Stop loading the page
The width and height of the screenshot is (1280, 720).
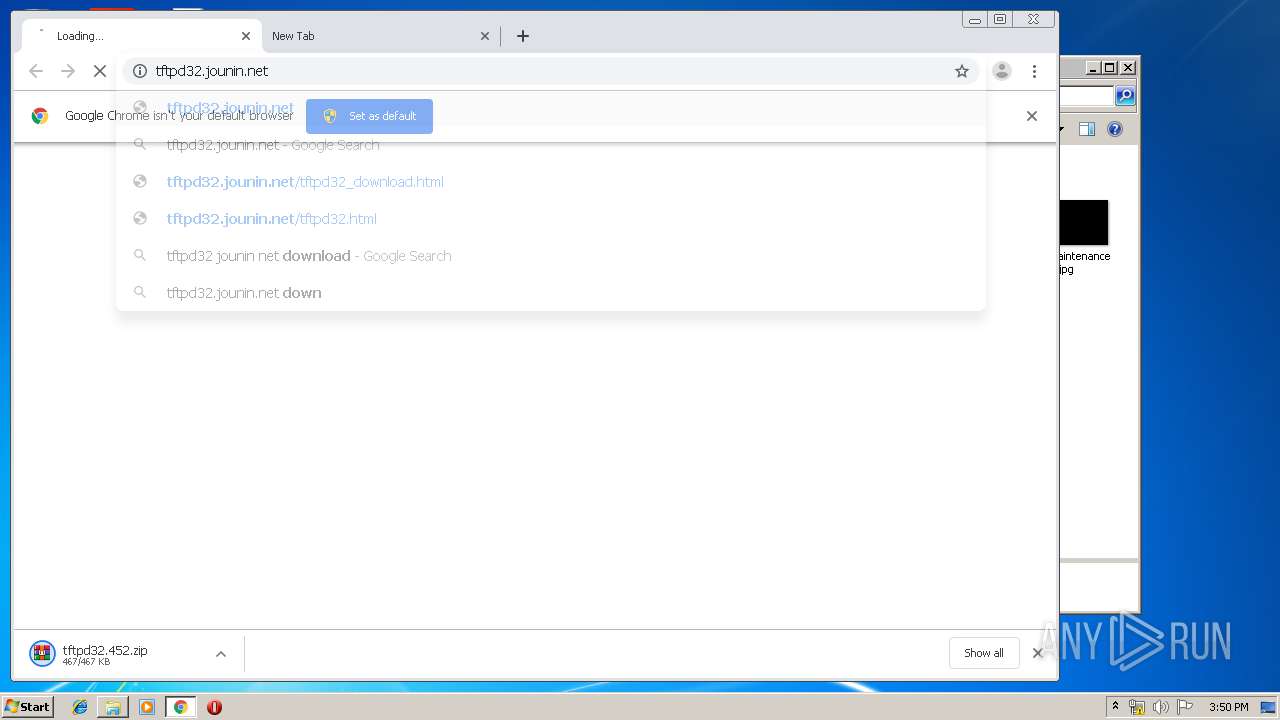click(99, 71)
